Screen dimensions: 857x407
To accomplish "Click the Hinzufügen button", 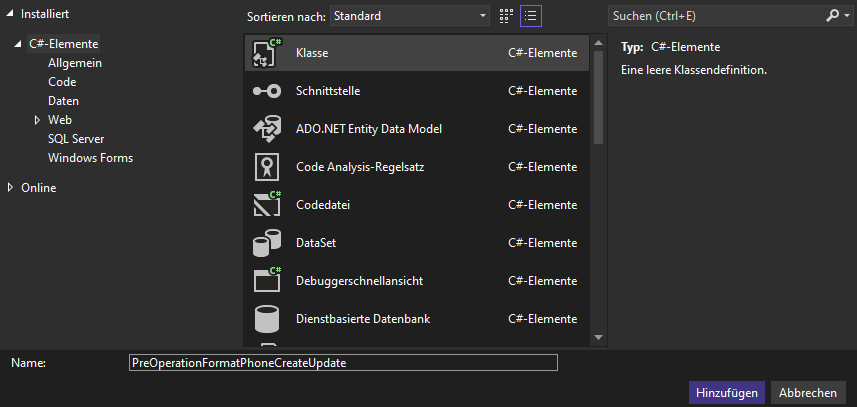I will (x=727, y=393).
